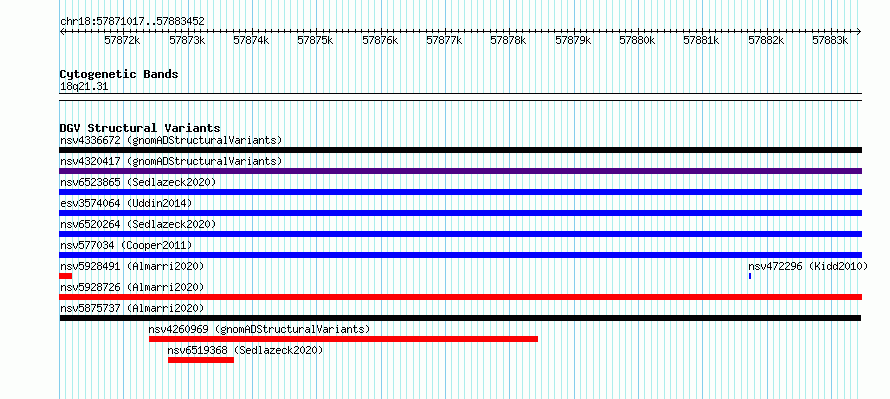Click ruler position 57881k
Viewport: 890px width, 399px height.
[x=702, y=40]
